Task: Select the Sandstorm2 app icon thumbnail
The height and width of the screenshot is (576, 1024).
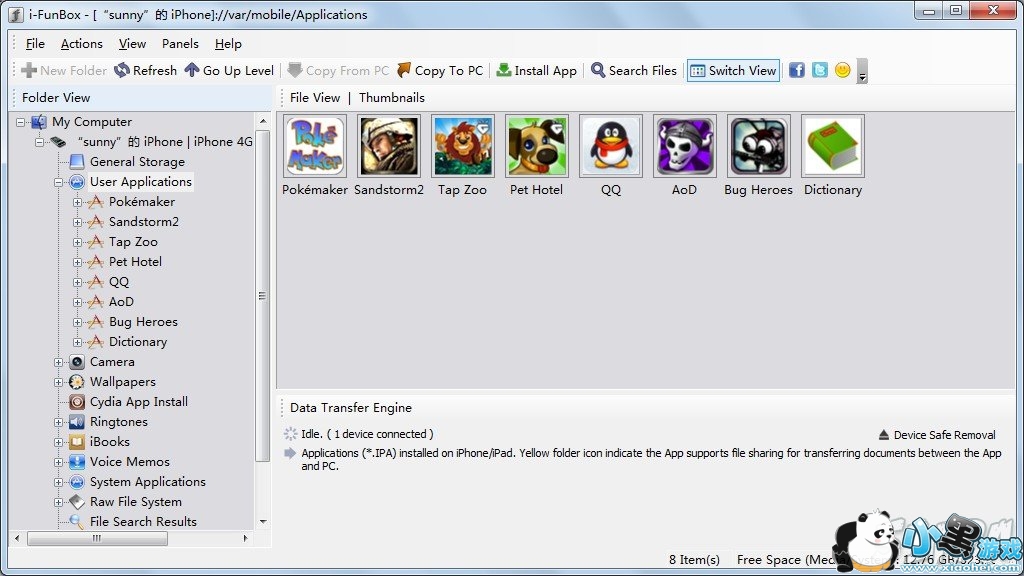Action: tap(389, 146)
